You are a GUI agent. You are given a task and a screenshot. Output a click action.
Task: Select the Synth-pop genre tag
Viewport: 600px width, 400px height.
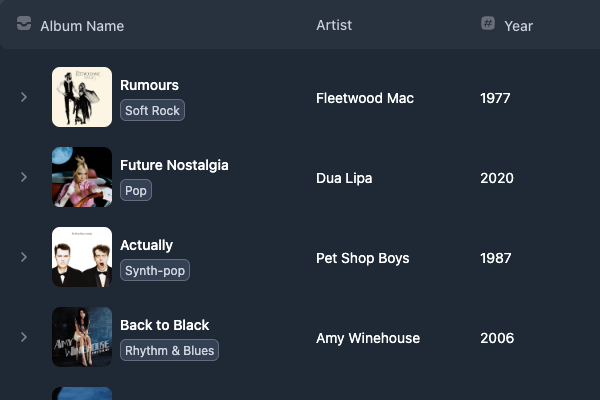pyautogui.click(x=155, y=271)
